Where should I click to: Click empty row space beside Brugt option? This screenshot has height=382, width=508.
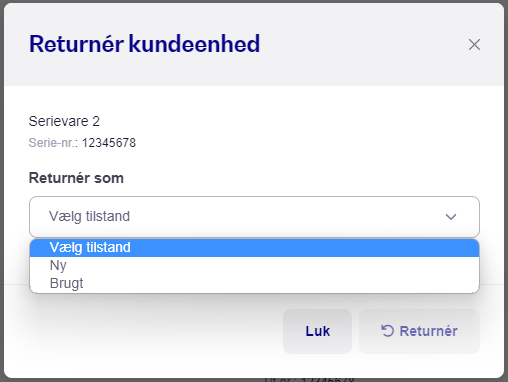(267, 284)
